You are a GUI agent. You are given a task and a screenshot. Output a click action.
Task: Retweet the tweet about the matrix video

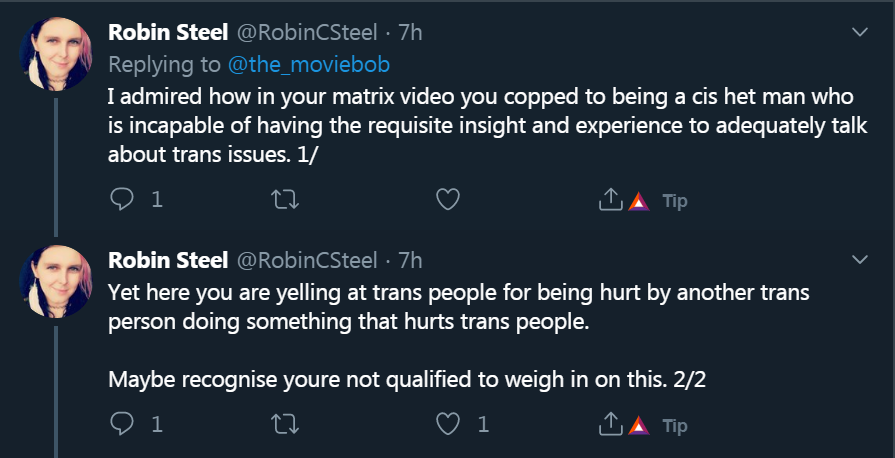(x=284, y=200)
